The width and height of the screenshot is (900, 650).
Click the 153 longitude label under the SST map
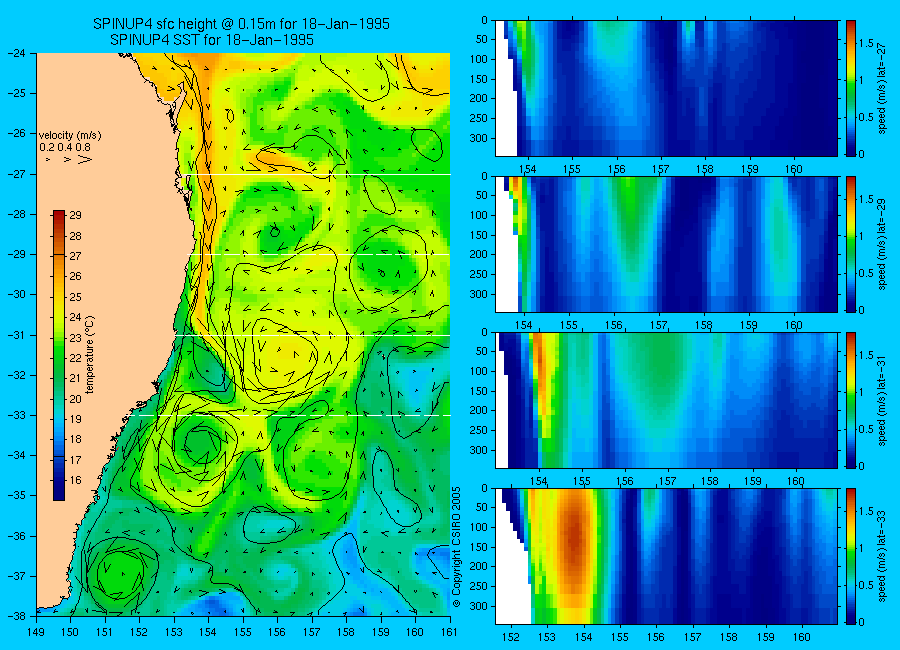pyautogui.click(x=174, y=632)
